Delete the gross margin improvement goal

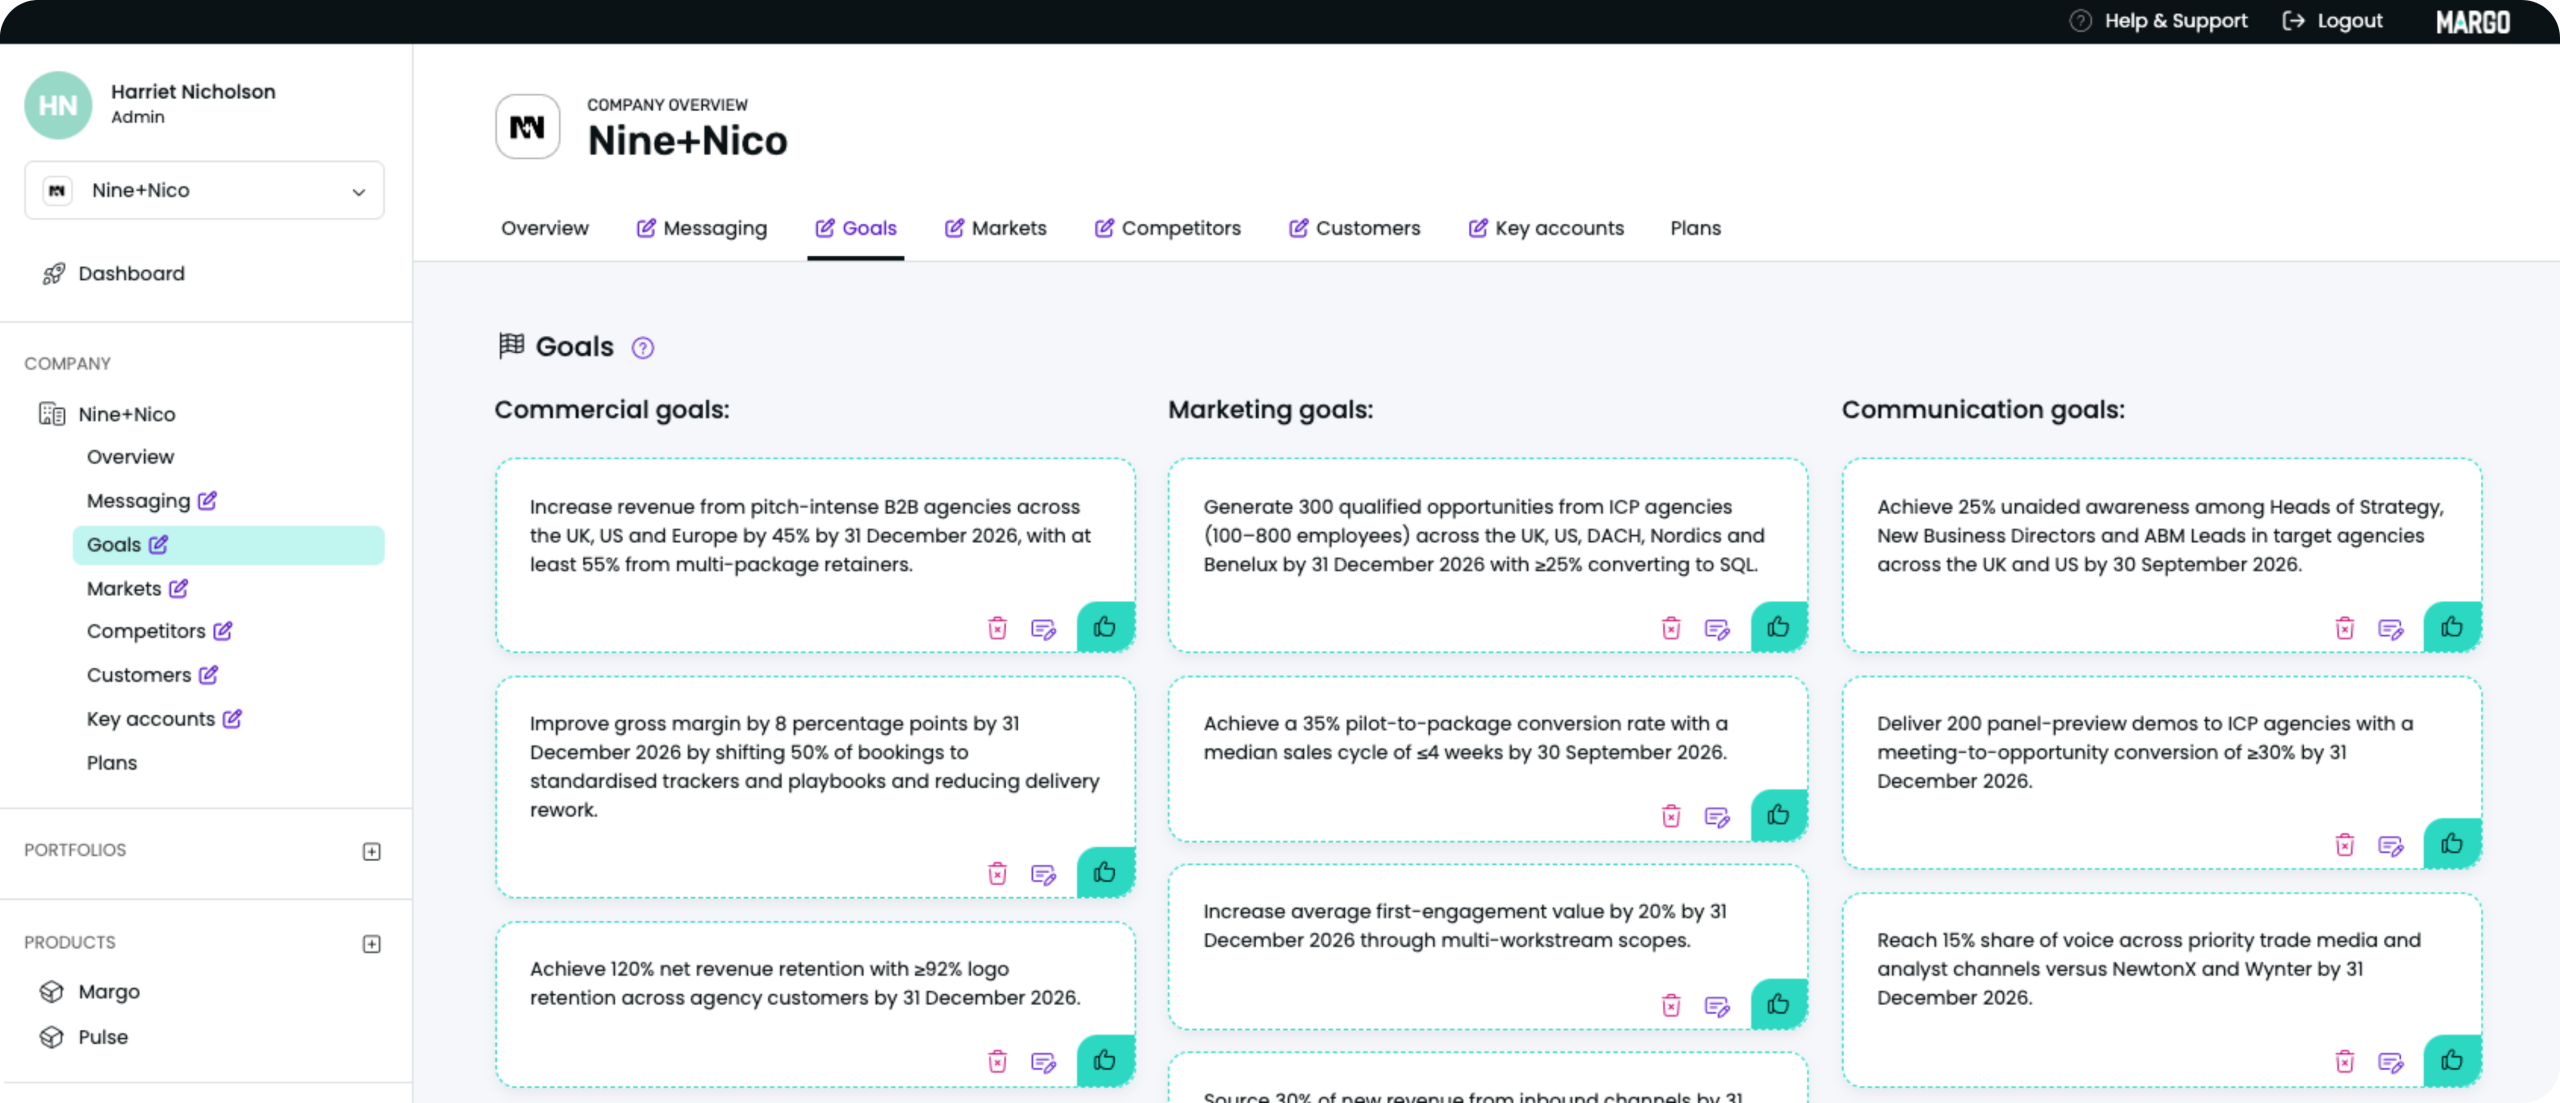[997, 873]
